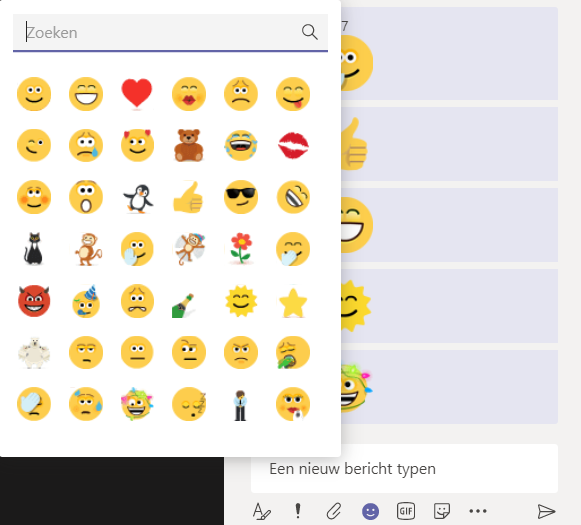
Task: Mark message as important with exclamation icon
Action: click(x=298, y=511)
